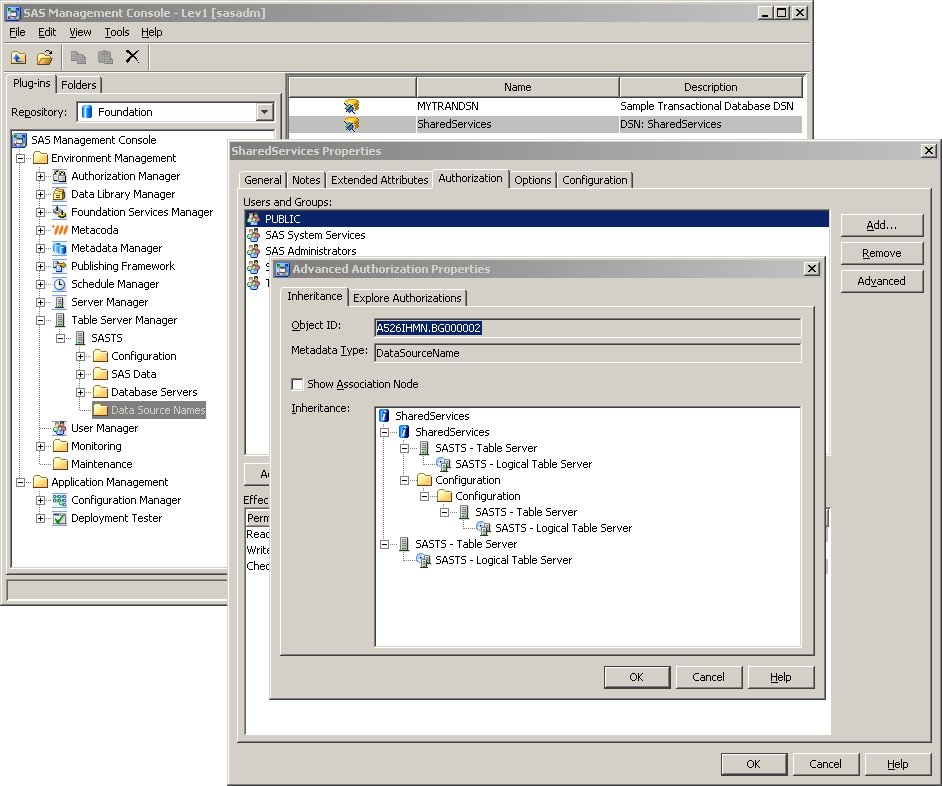Open the Repository dropdown
The height and width of the screenshot is (786, 942).
[264, 112]
